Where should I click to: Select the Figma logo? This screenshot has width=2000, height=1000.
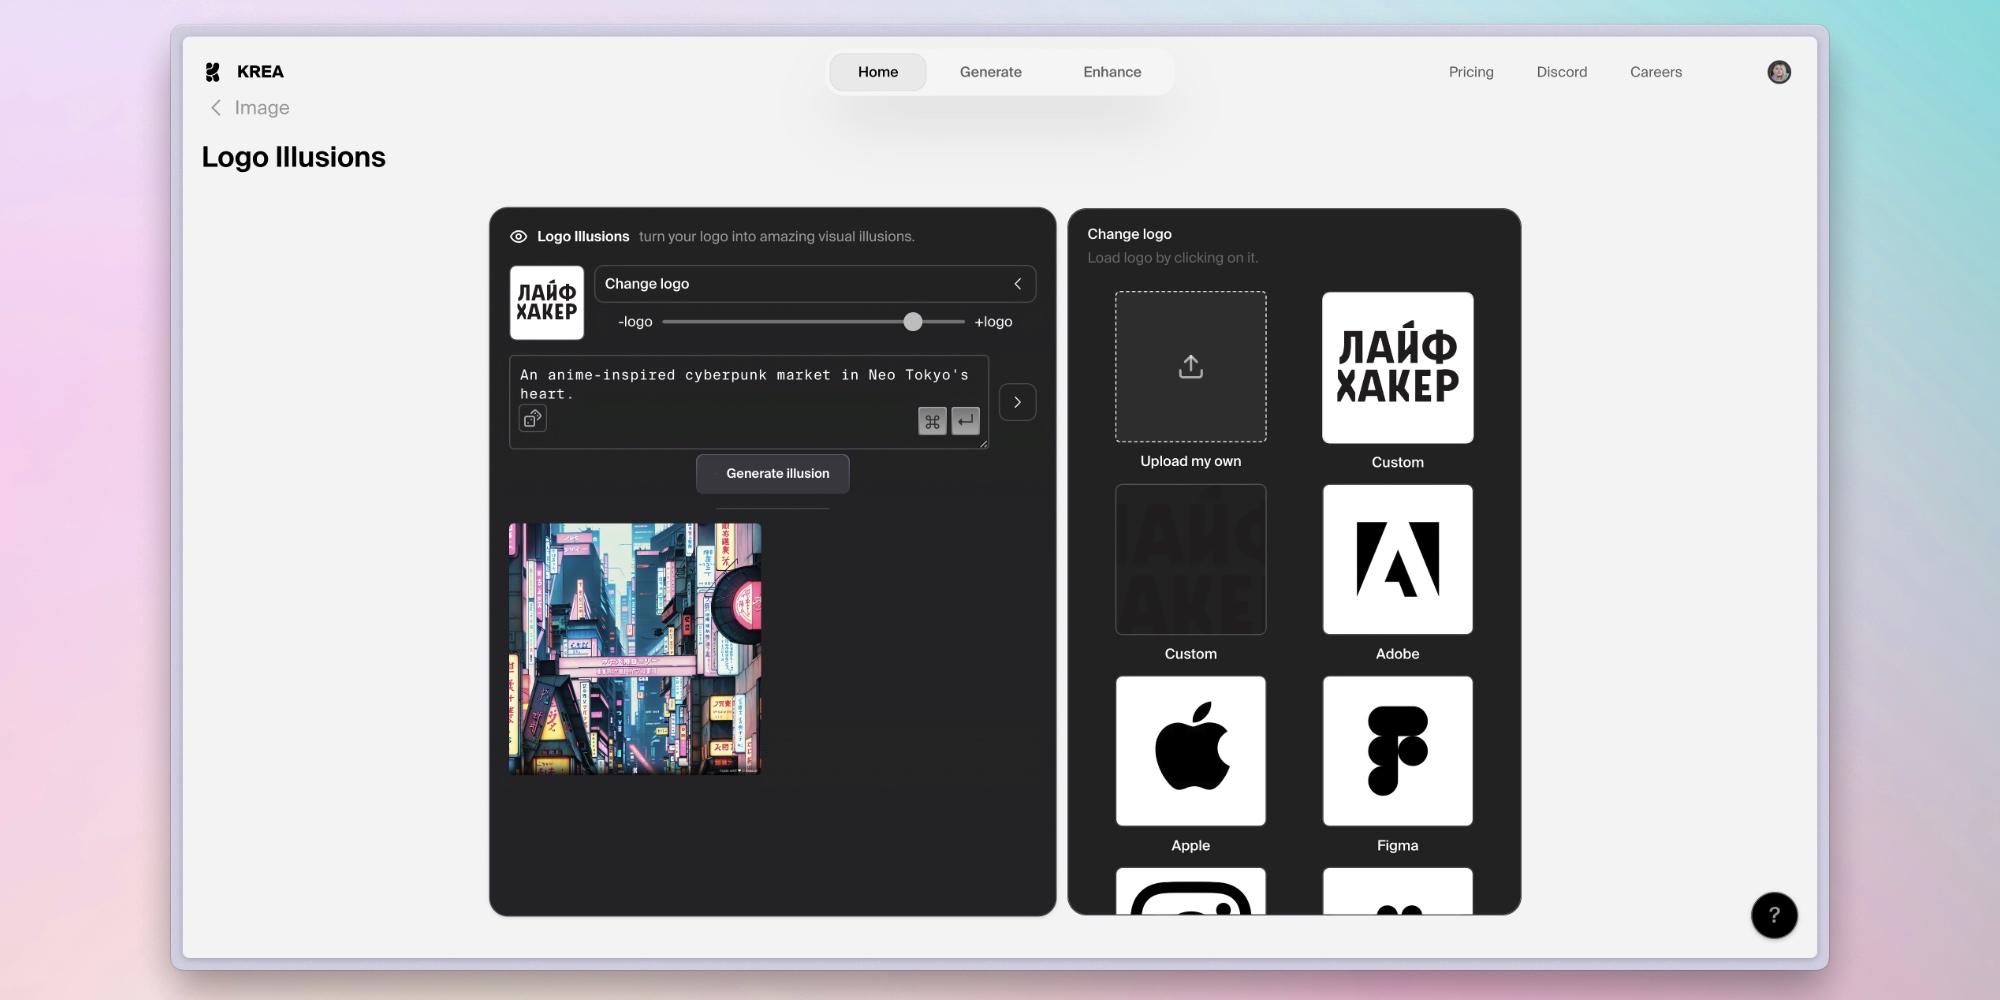tap(1398, 751)
